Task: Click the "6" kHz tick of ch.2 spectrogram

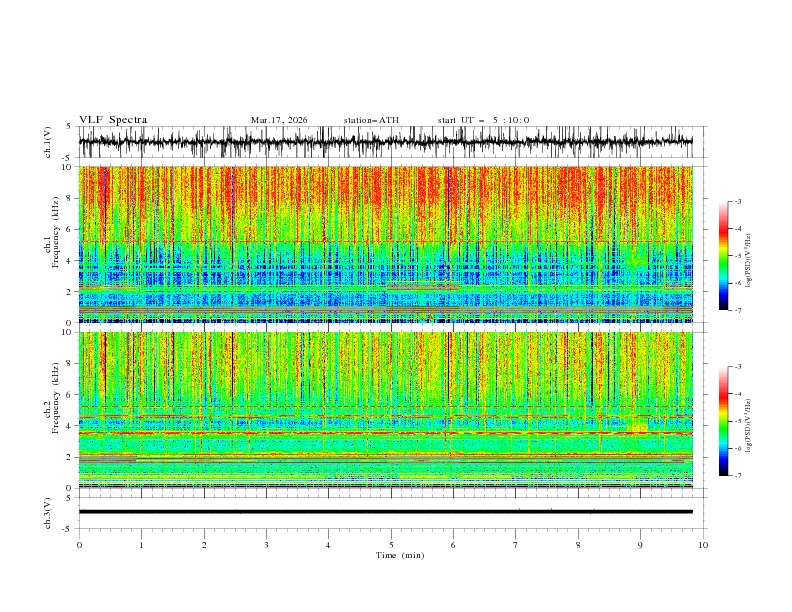Action: pyautogui.click(x=70, y=395)
